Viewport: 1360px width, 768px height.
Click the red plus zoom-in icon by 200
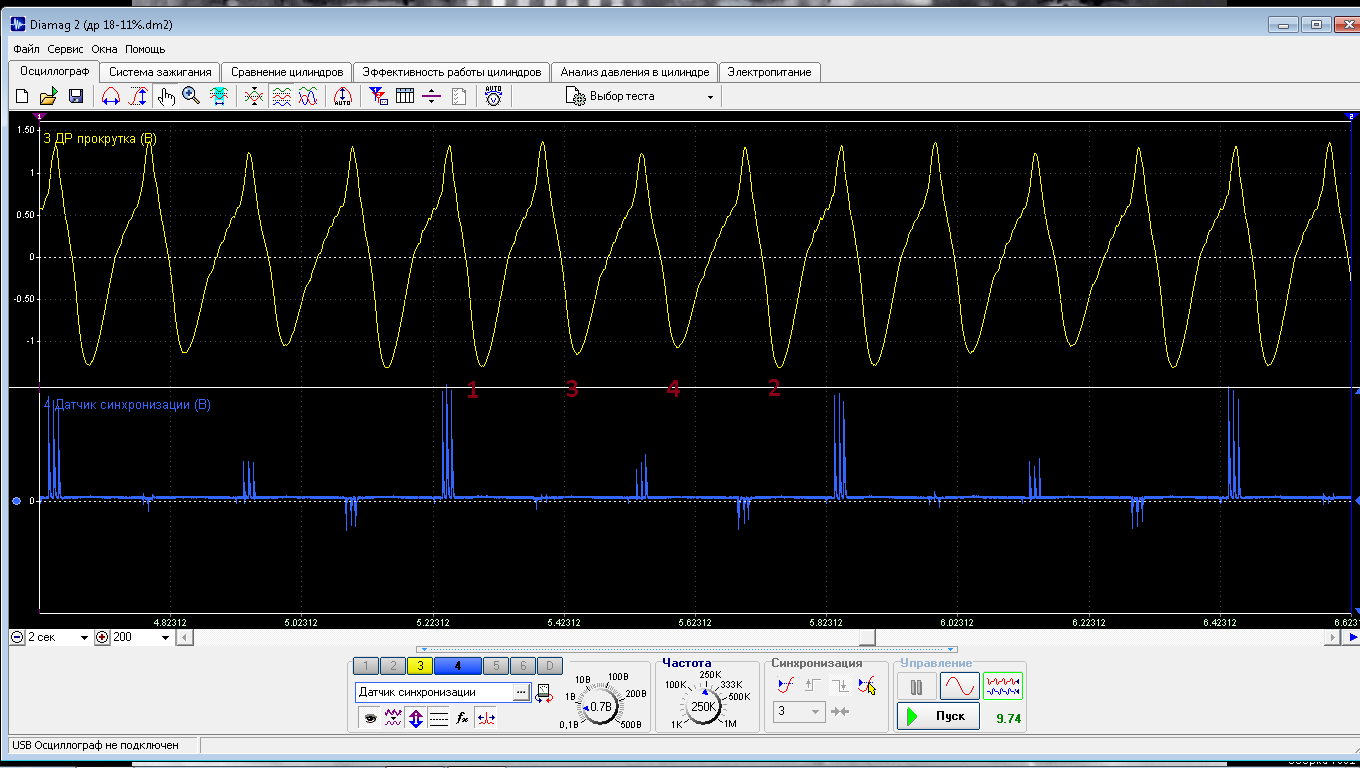[x=102, y=637]
